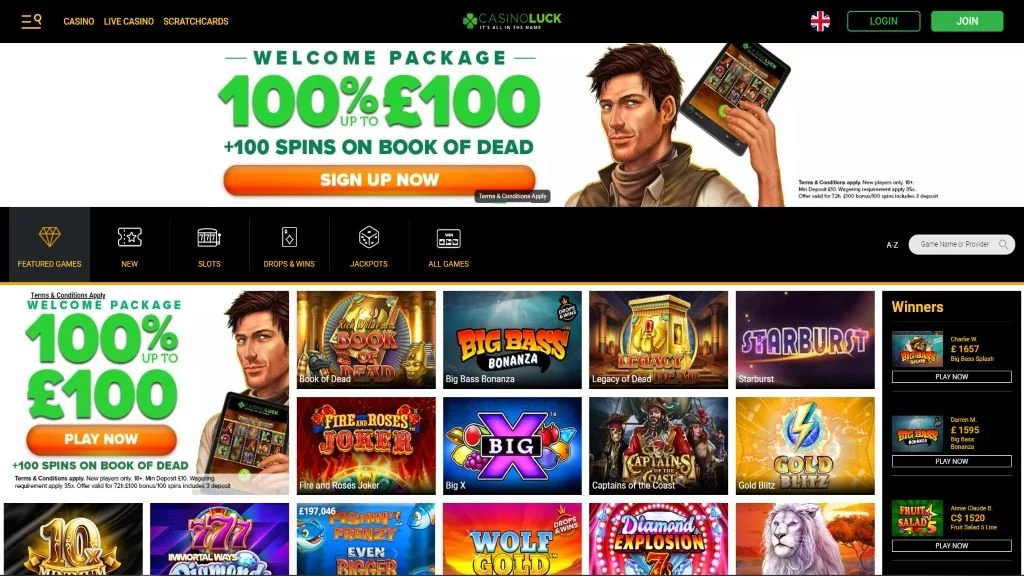This screenshot has width=1024, height=576.
Task: Click Play Now under Charlie W. winner
Action: tap(952, 377)
